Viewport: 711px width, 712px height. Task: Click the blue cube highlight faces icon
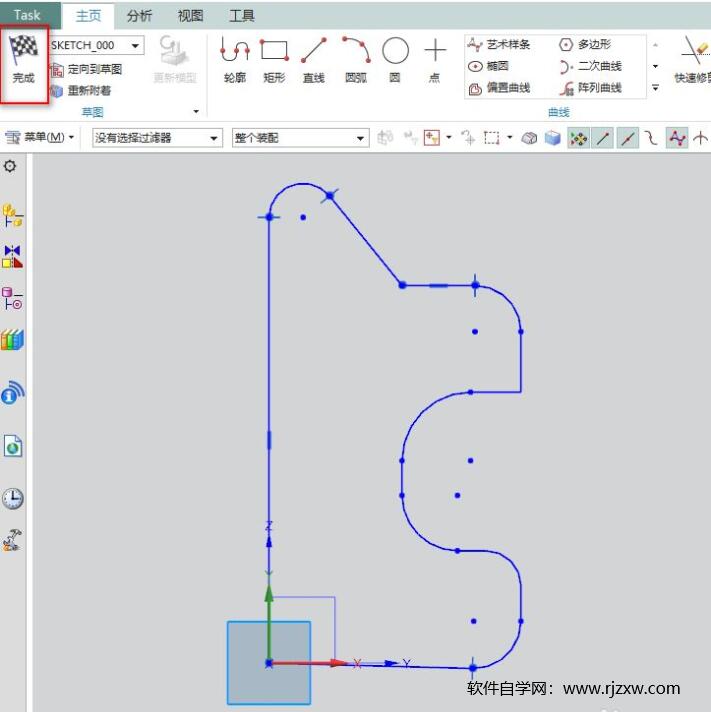pos(553,138)
